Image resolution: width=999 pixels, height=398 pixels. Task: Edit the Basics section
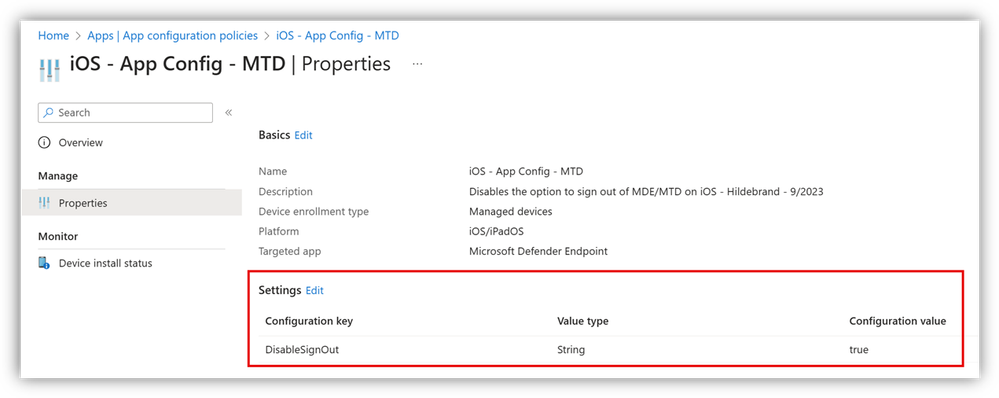[303, 135]
